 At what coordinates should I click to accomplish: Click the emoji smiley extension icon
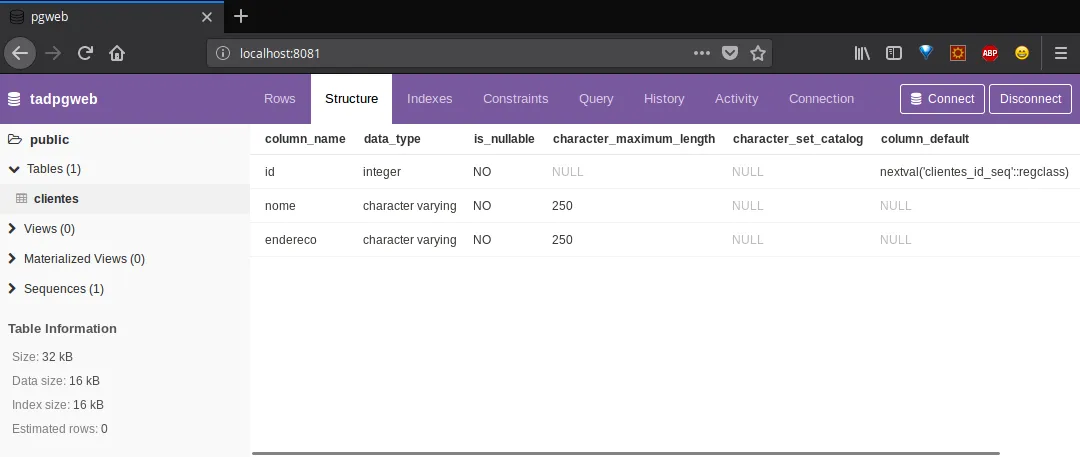click(x=1022, y=53)
